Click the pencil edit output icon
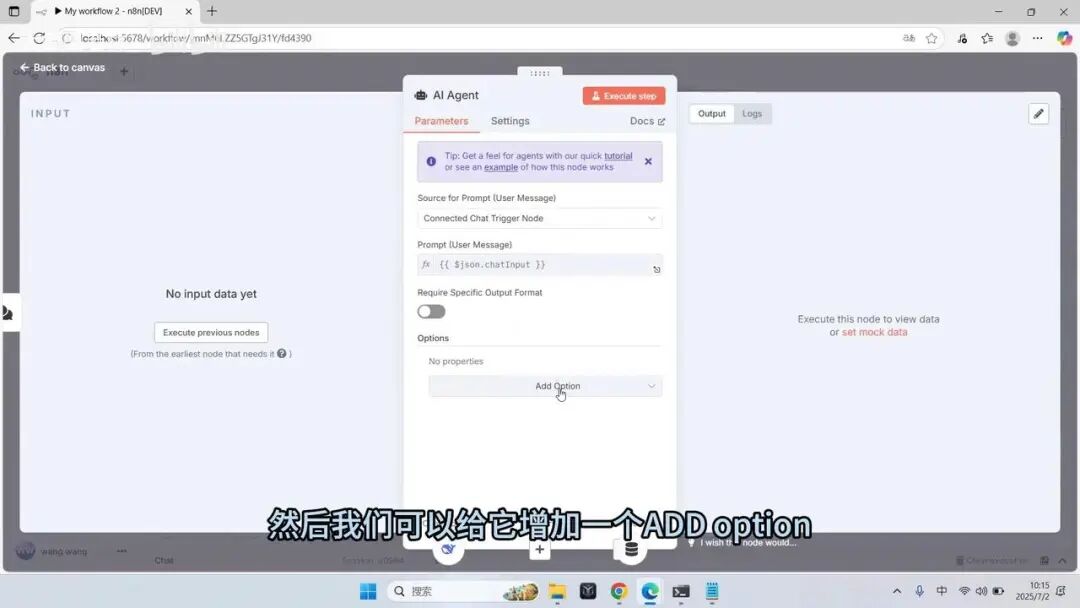 (1038, 114)
